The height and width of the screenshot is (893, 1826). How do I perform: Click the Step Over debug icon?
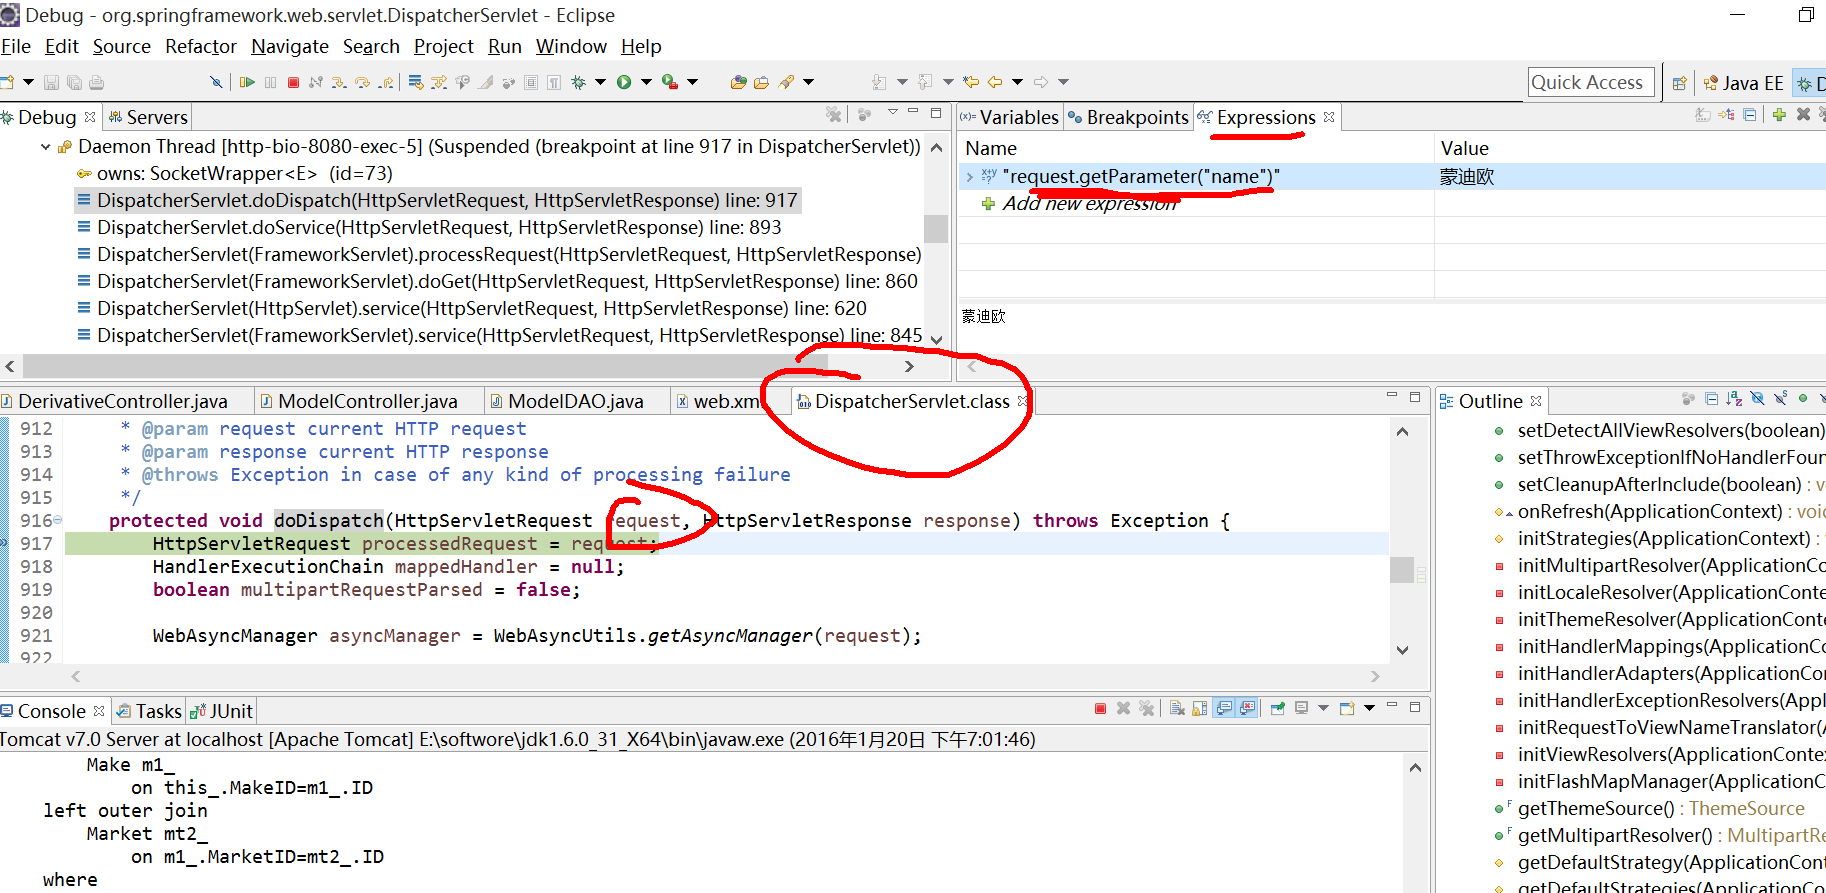(x=362, y=82)
